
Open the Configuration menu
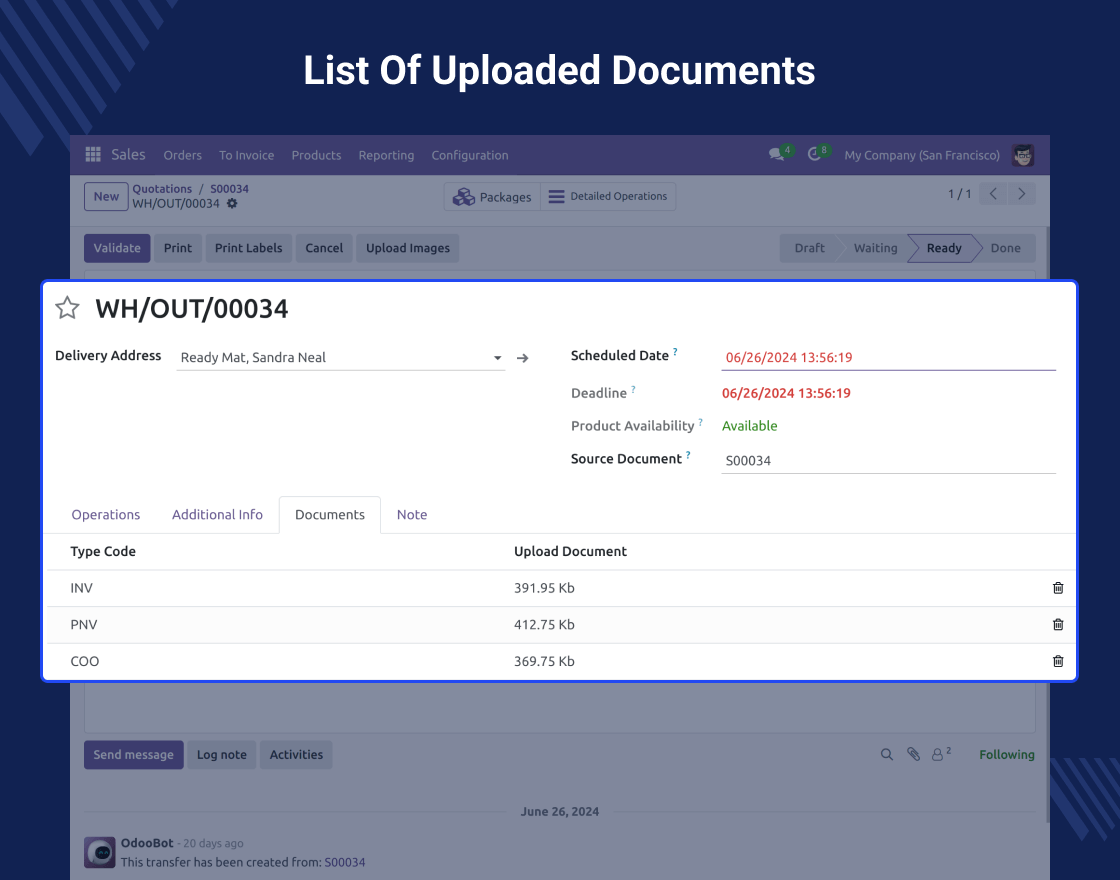(470, 155)
